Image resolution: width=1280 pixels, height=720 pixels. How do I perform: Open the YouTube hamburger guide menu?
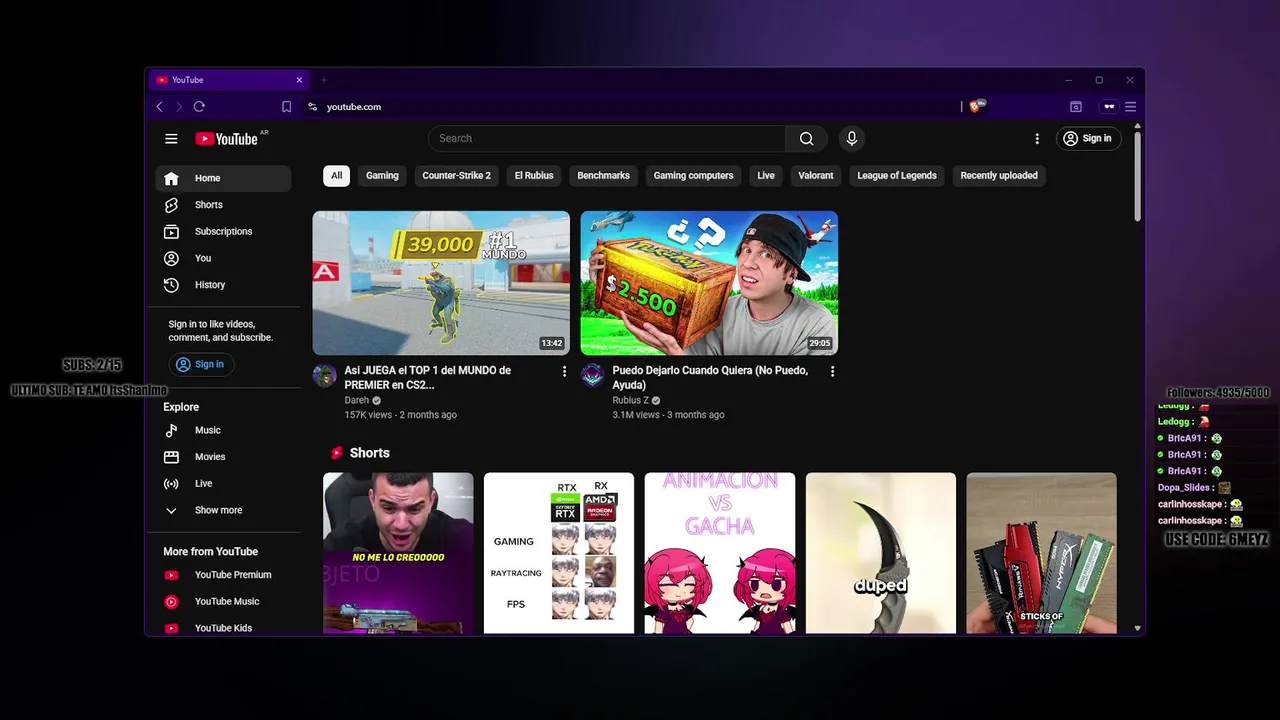[x=171, y=139]
